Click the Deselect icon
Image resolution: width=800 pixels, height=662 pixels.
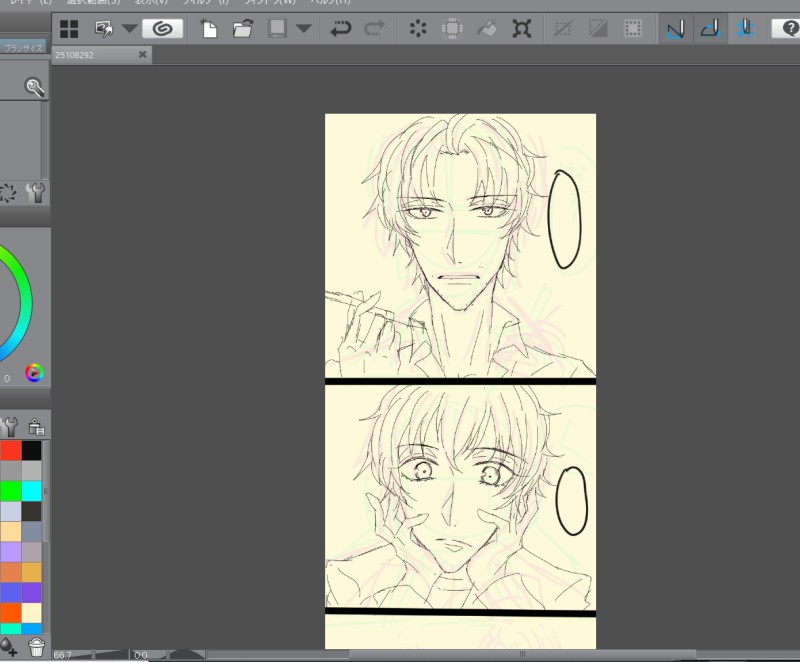[563, 29]
